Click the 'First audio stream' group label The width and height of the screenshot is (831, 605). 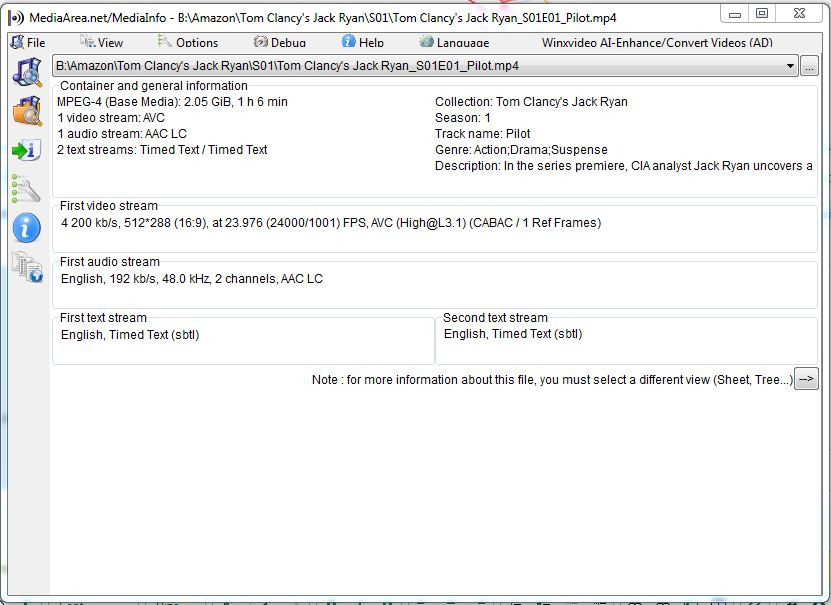(110, 262)
